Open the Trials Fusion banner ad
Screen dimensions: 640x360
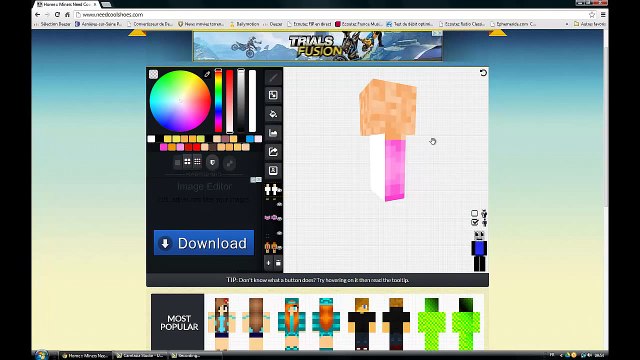click(x=318, y=45)
